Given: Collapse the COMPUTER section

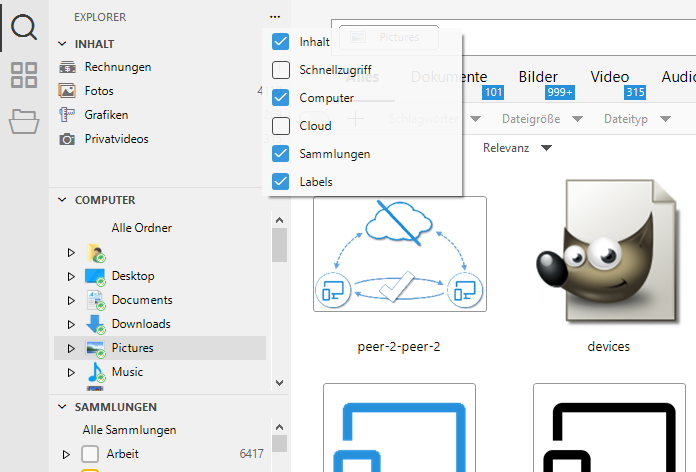Looking at the screenshot, I should click(x=62, y=200).
